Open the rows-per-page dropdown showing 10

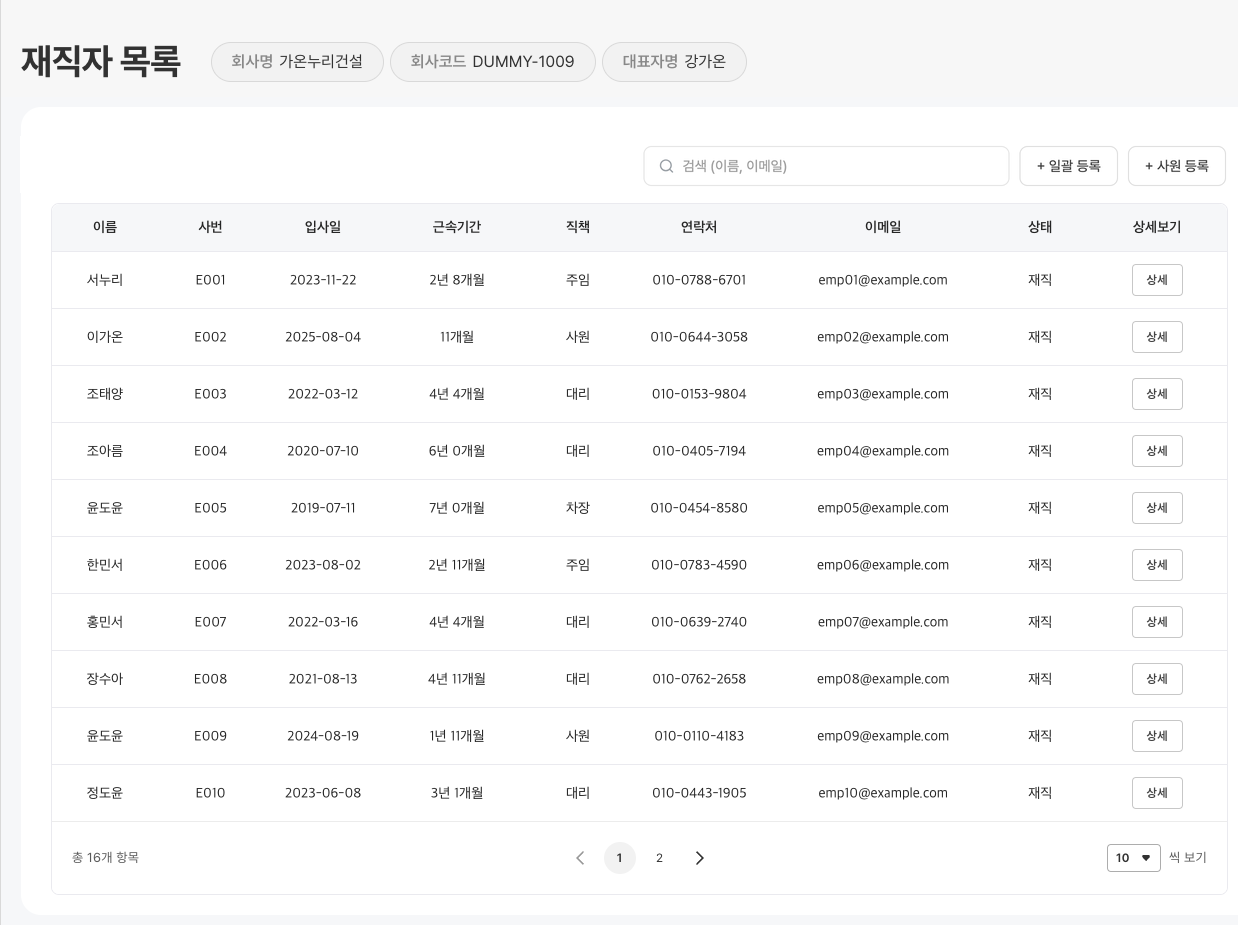1134,858
